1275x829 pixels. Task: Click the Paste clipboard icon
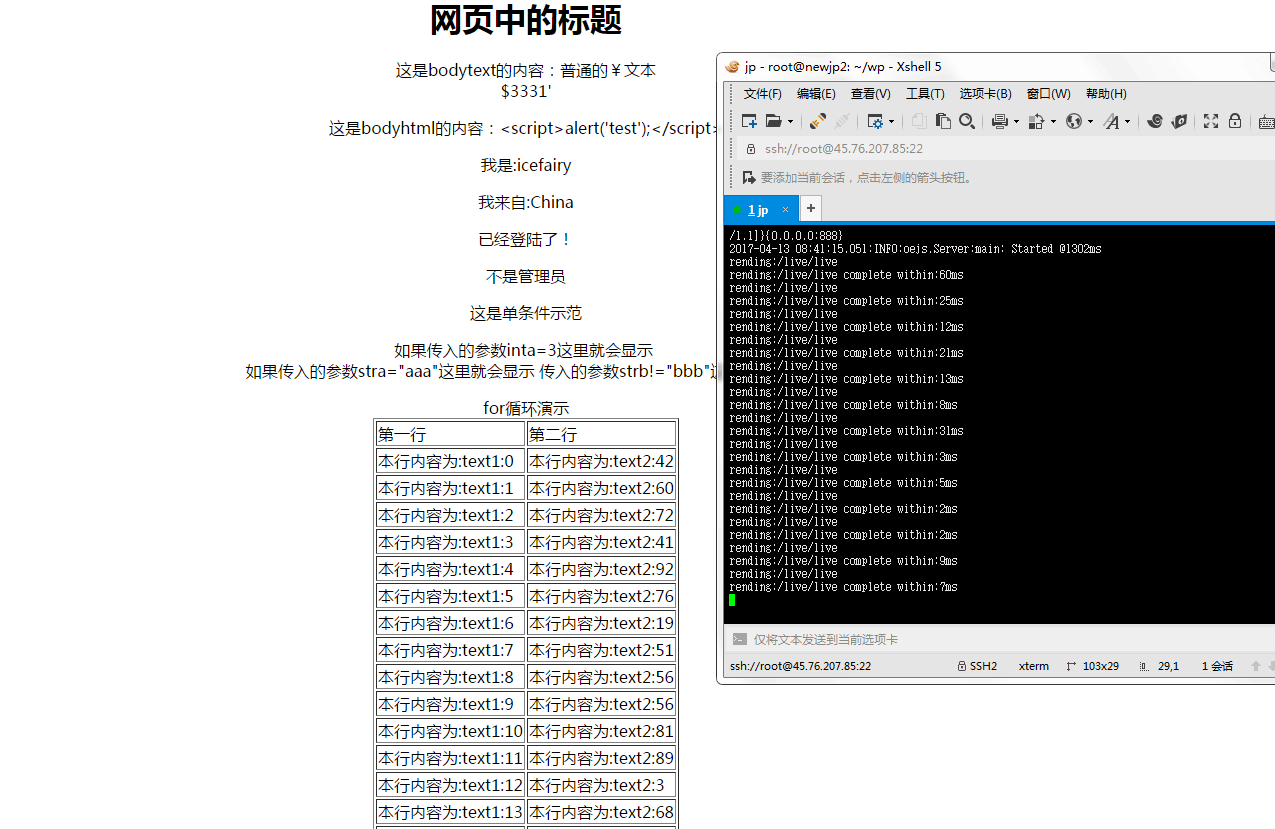tap(943, 121)
